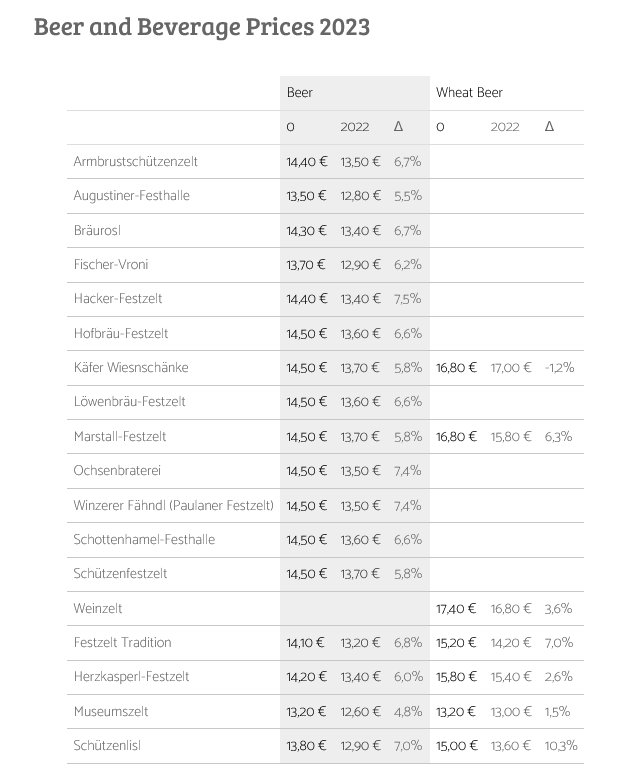This screenshot has width=643, height=780.
Task: Click Fischer-Vroni beer price 13,70 €
Action: [306, 265]
